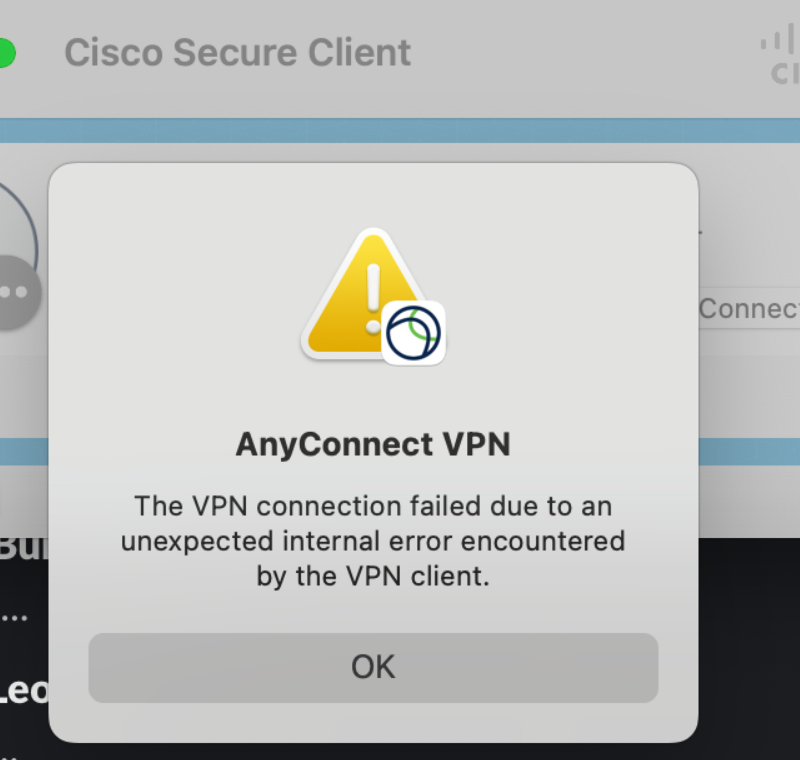Click the VPN connection failure message text
The height and width of the screenshot is (760, 800).
coord(374,541)
